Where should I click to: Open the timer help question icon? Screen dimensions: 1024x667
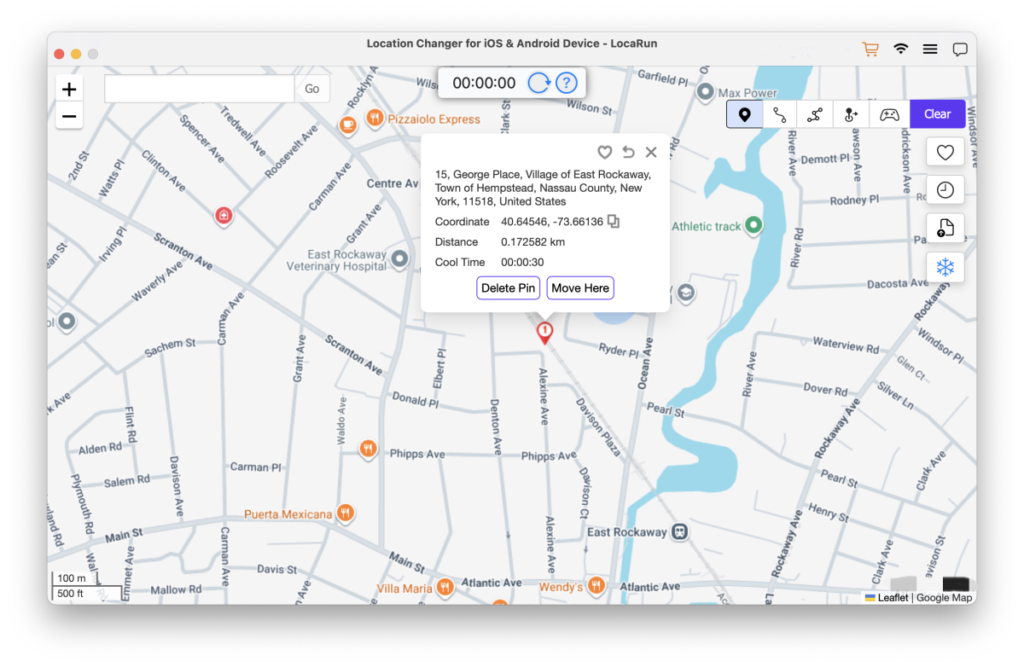click(566, 83)
